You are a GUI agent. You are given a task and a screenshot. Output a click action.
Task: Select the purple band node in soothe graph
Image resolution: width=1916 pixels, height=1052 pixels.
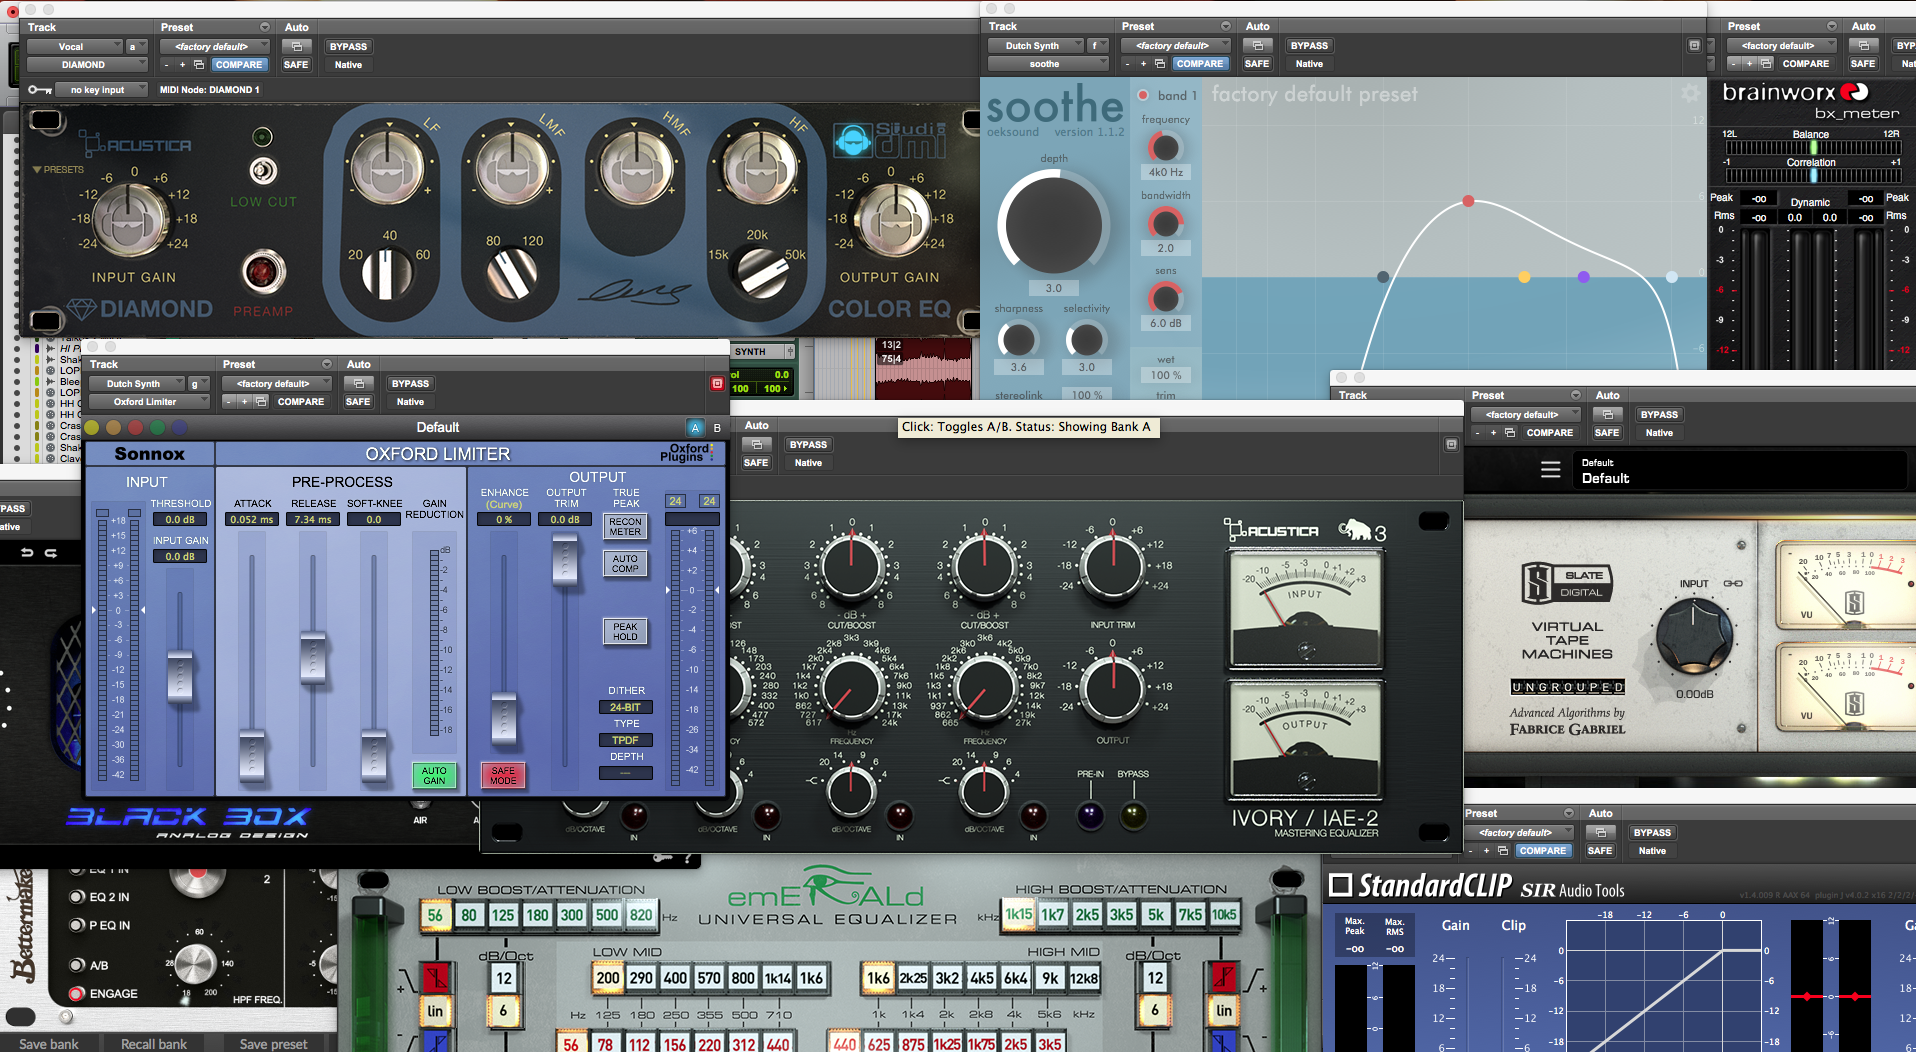pos(1584,277)
